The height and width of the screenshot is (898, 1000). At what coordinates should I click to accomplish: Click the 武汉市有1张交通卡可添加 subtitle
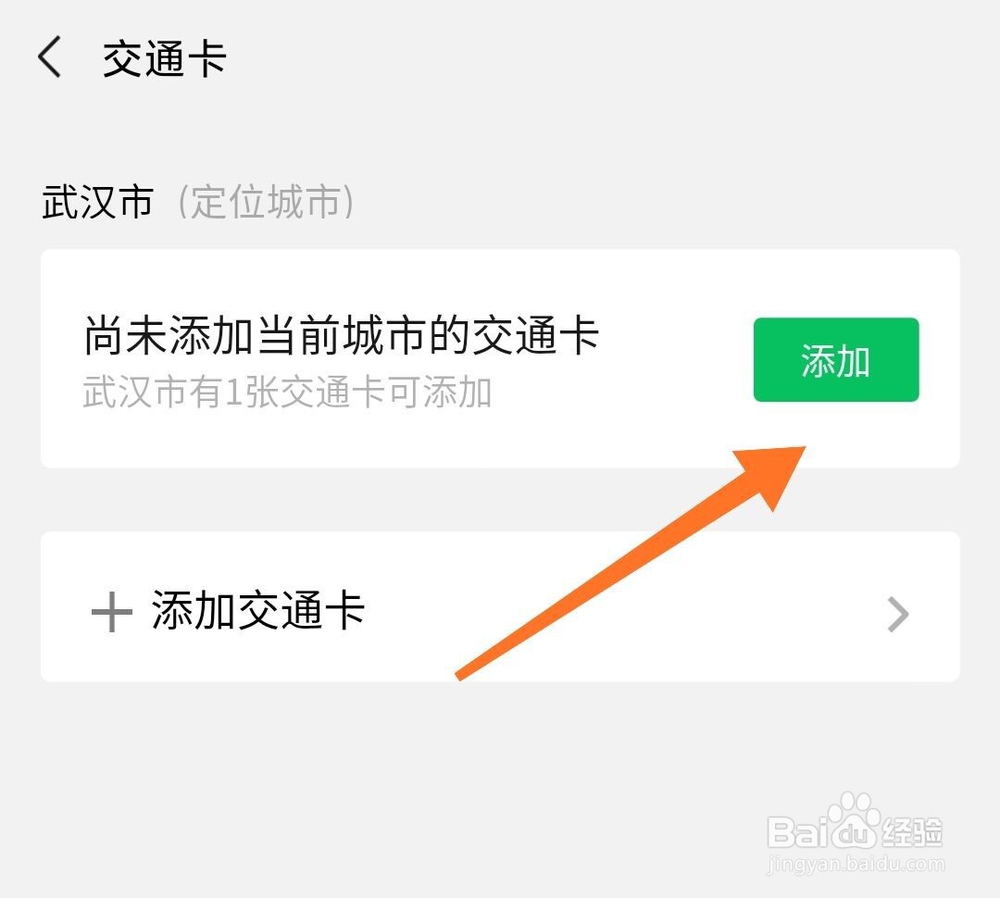pyautogui.click(x=288, y=392)
